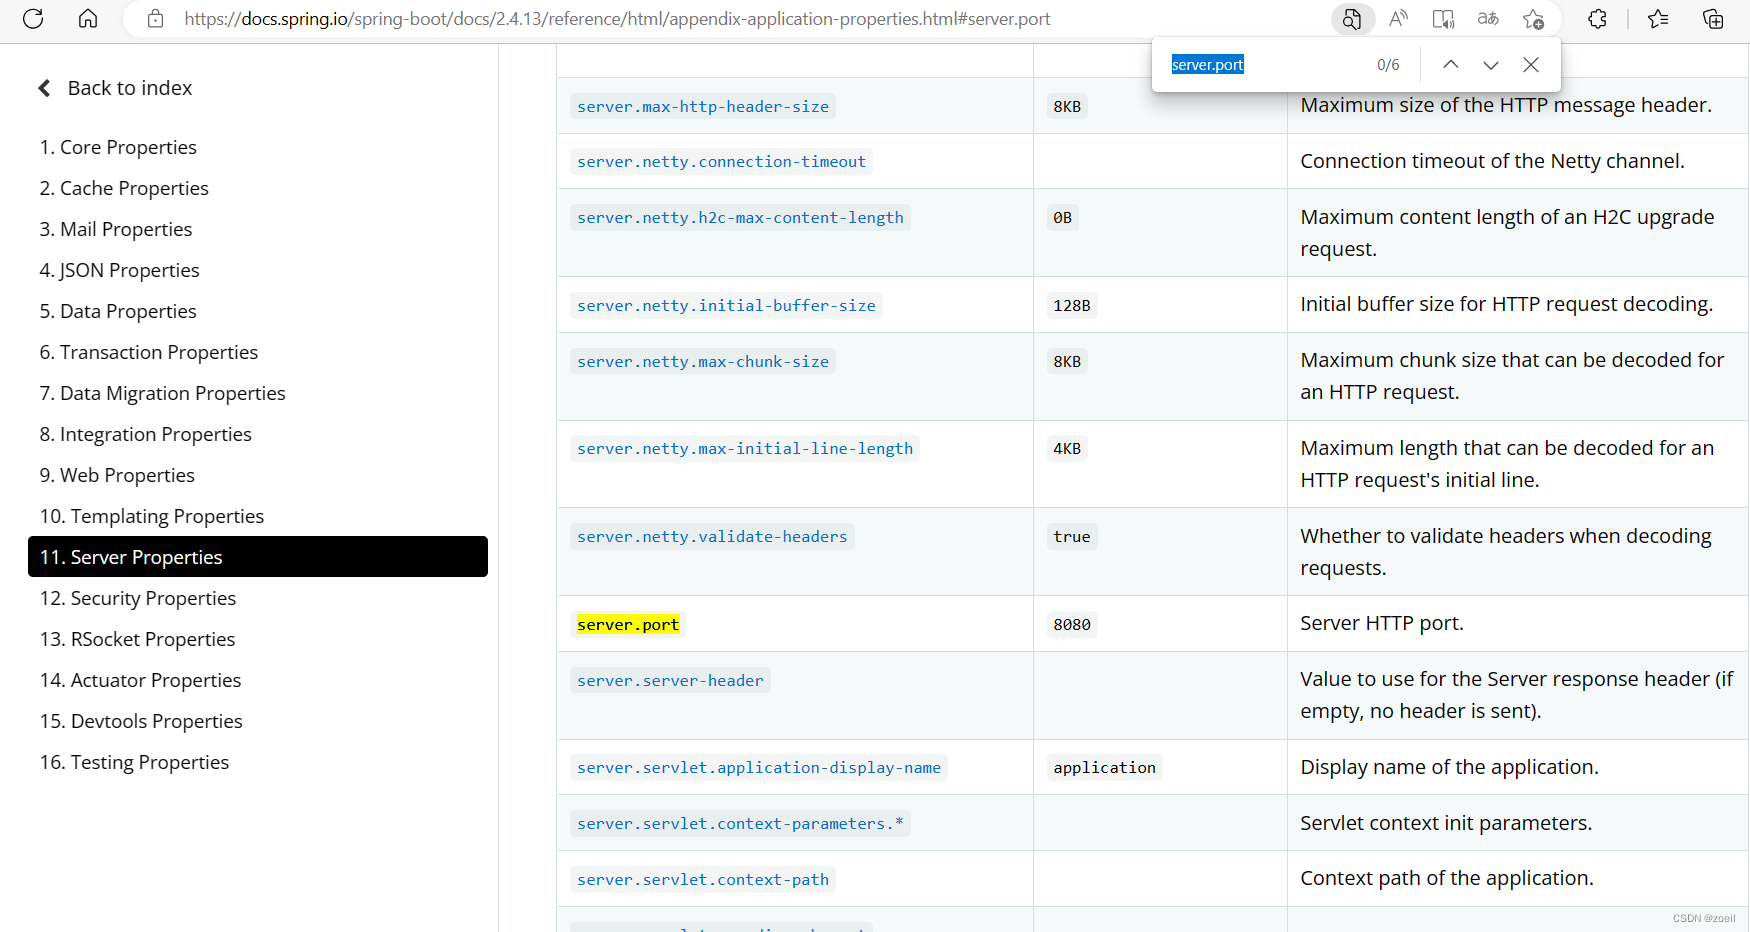Open the Read aloud feature

1397,18
